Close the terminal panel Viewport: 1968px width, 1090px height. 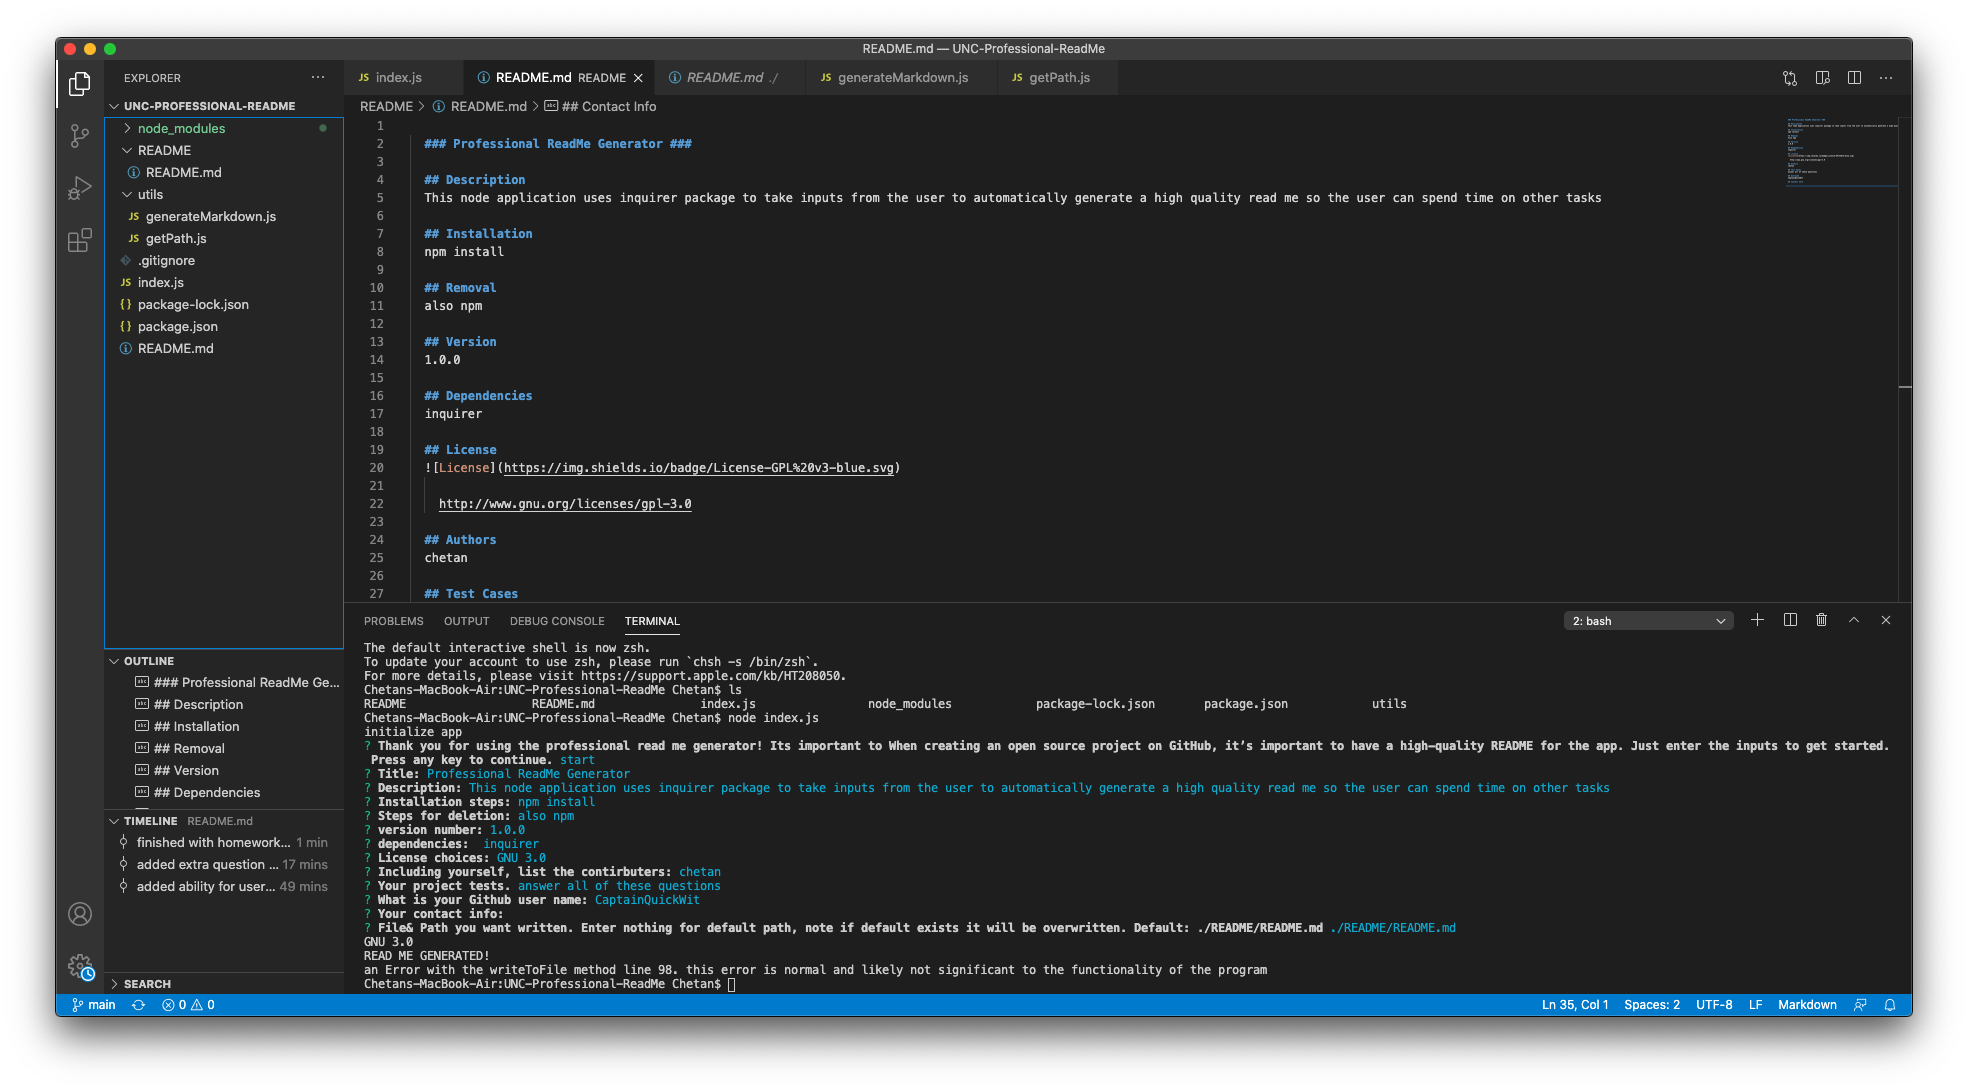point(1886,620)
